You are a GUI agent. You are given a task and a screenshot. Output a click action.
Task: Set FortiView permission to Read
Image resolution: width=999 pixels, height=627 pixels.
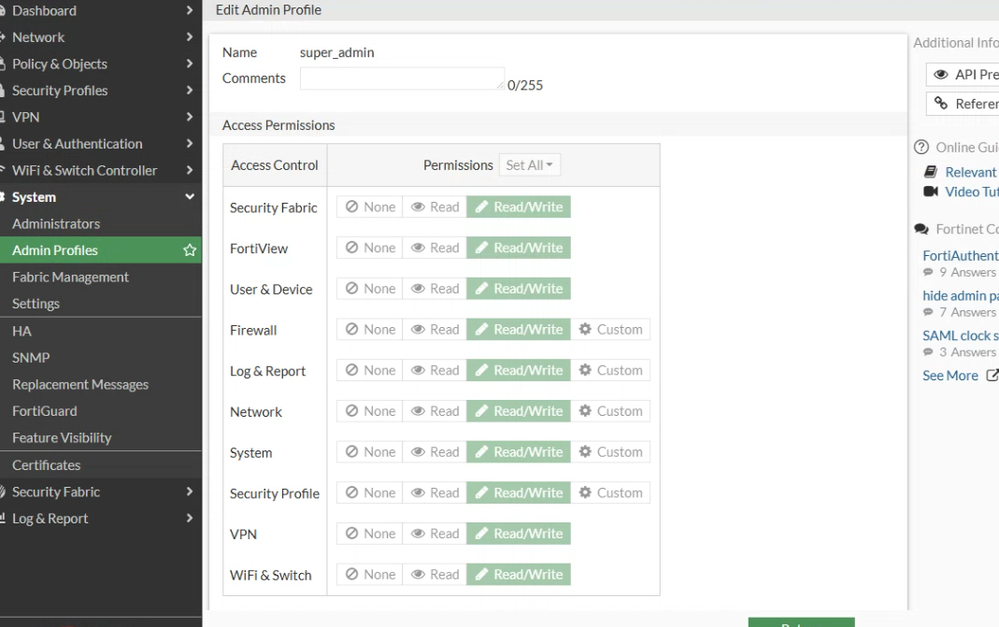[x=434, y=248]
